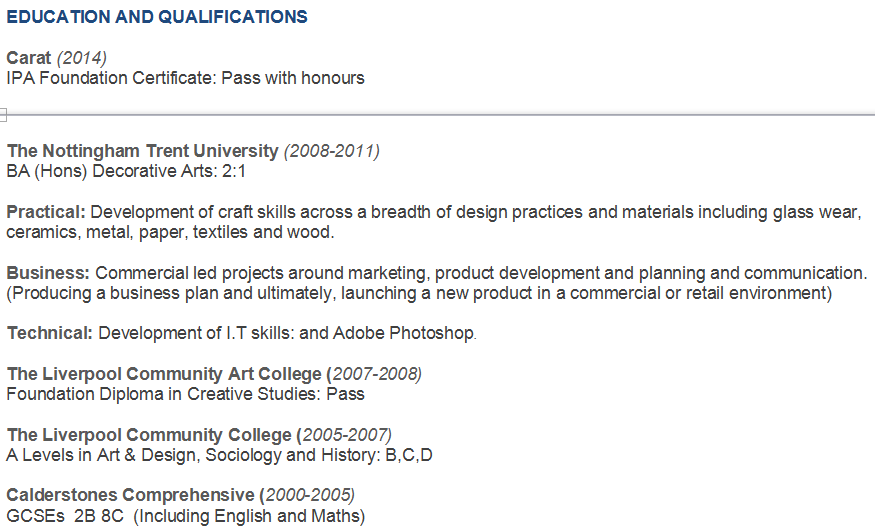Click the bold Practical: label
The width and height of the screenshot is (875, 531).
coord(46,212)
